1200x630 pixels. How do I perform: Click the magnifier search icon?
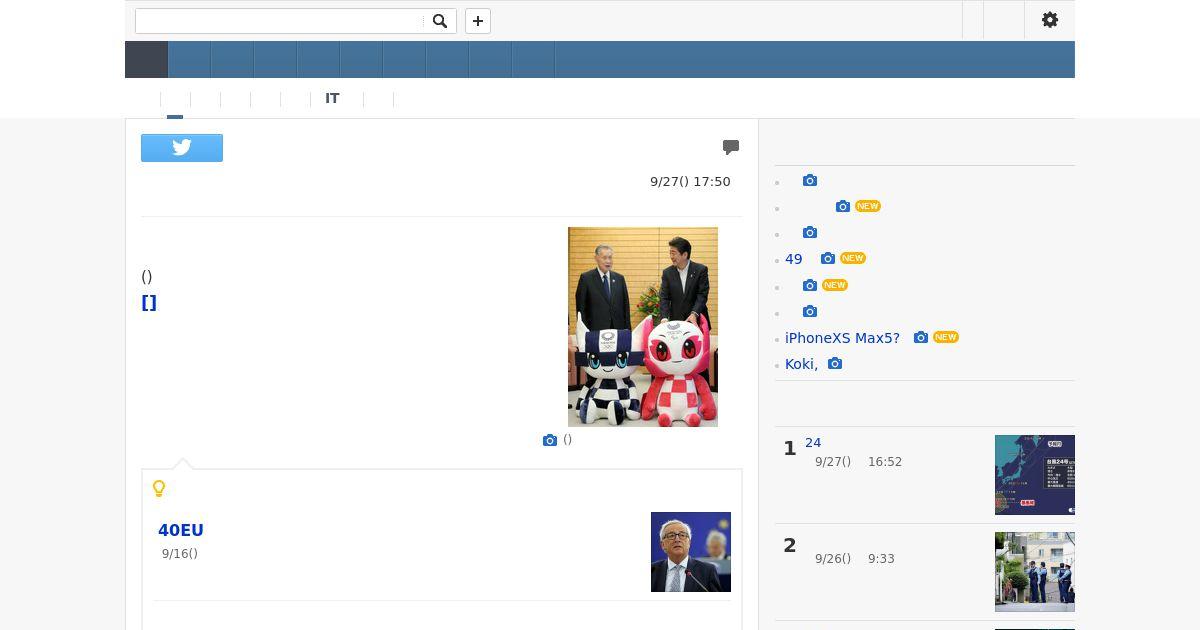[440, 21]
